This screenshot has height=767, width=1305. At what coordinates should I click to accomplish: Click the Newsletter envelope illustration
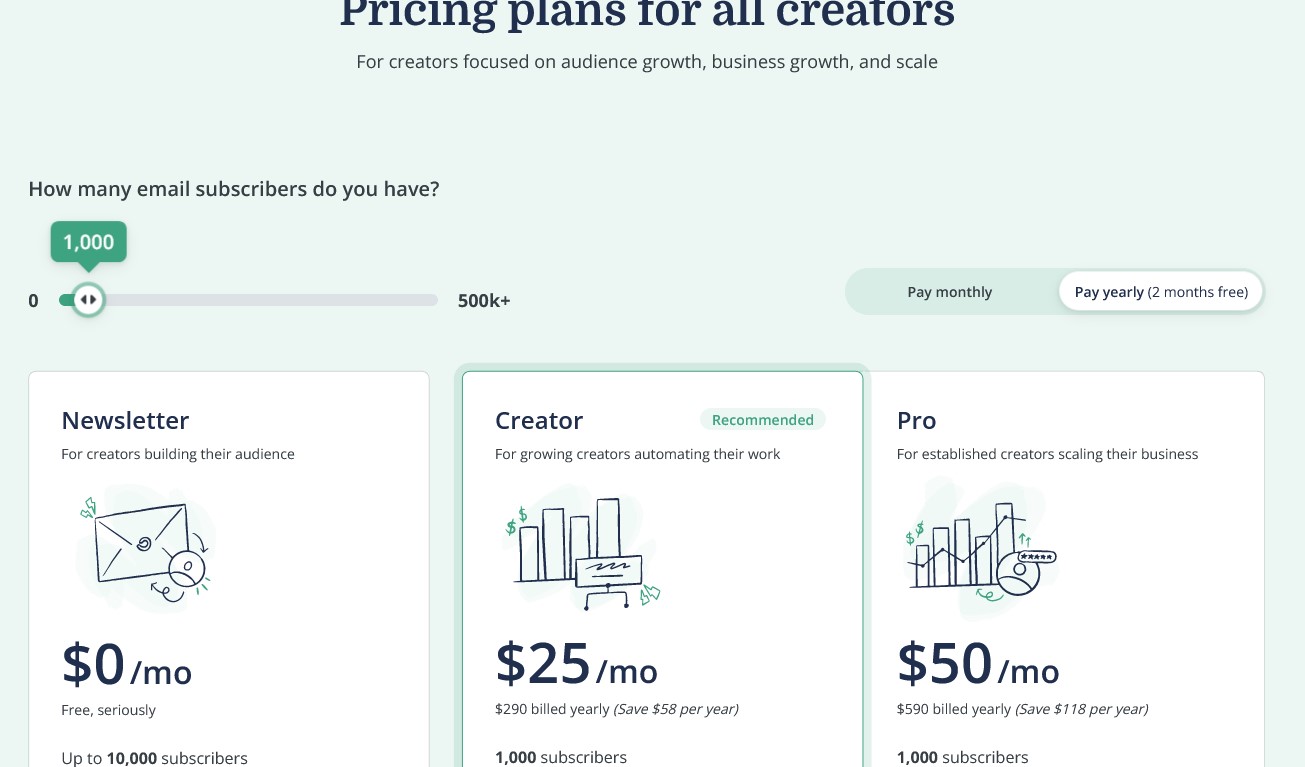pos(145,550)
